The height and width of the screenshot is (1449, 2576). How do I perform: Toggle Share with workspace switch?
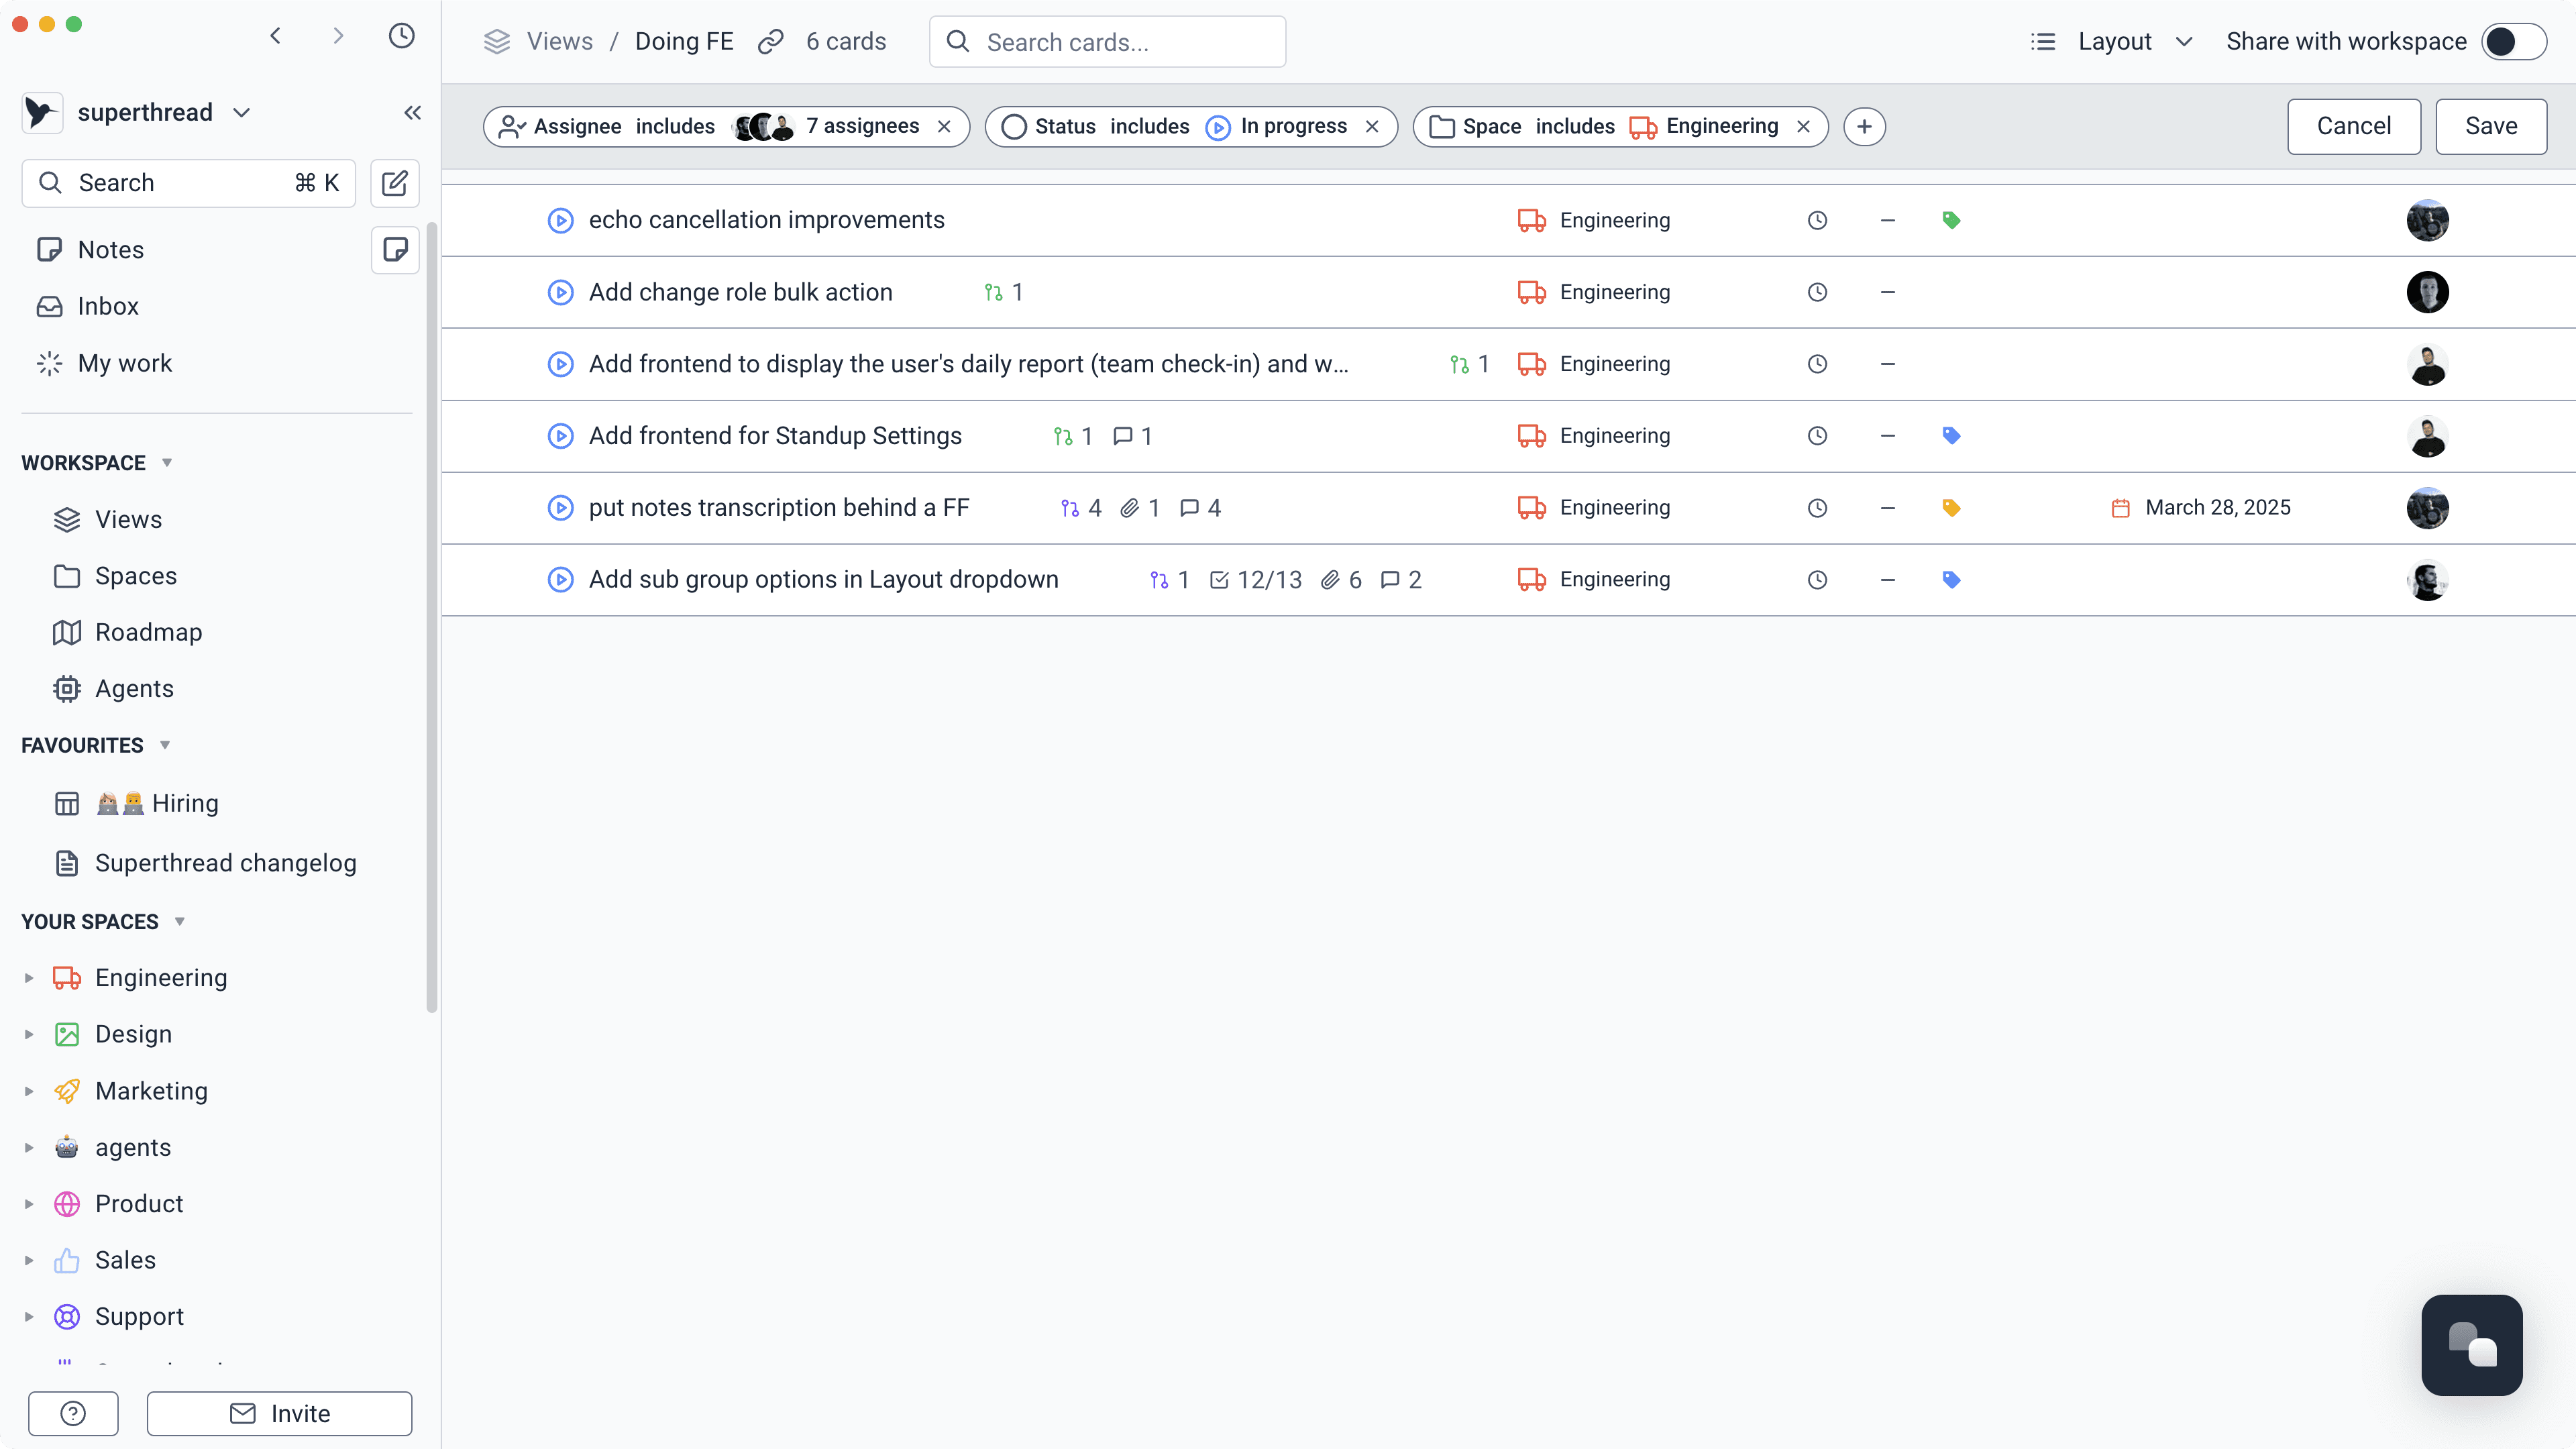pos(2513,42)
